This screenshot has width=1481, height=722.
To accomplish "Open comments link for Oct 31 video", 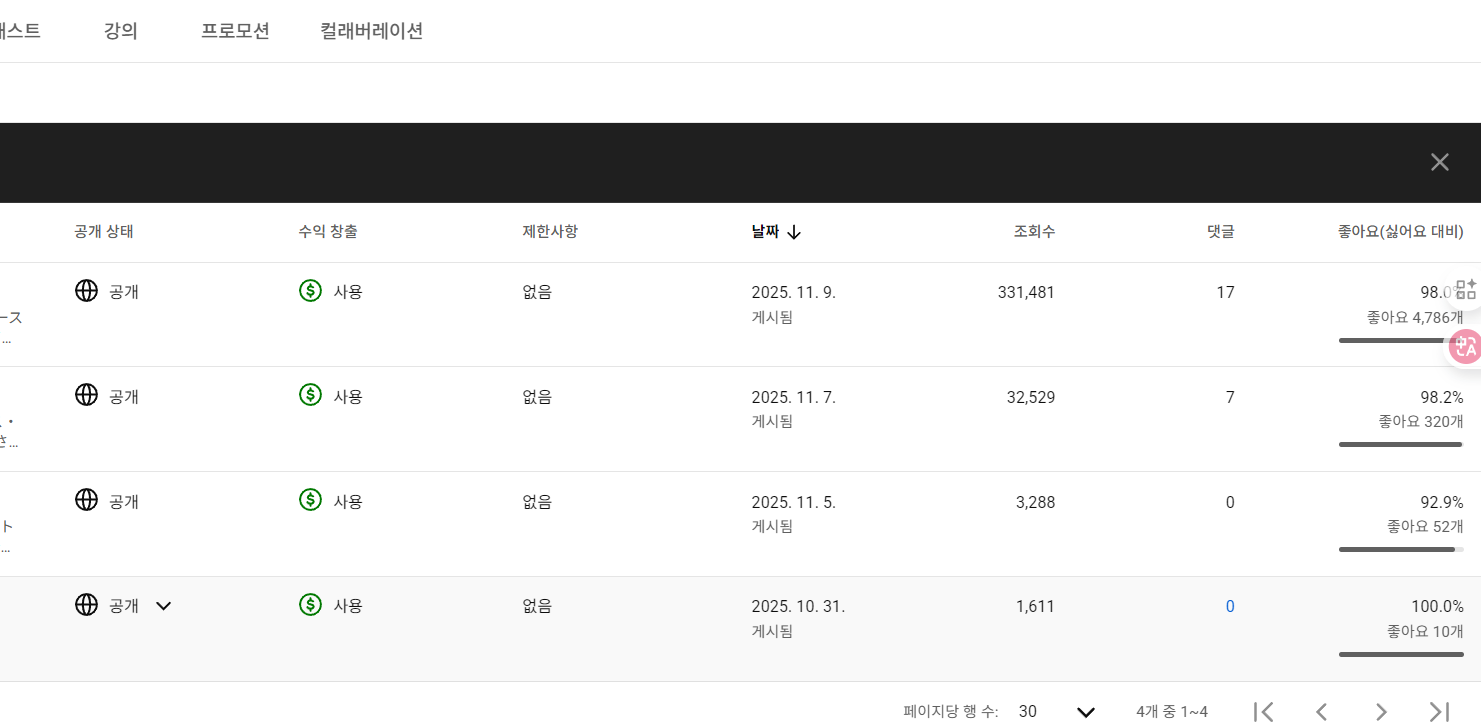I will point(1230,606).
